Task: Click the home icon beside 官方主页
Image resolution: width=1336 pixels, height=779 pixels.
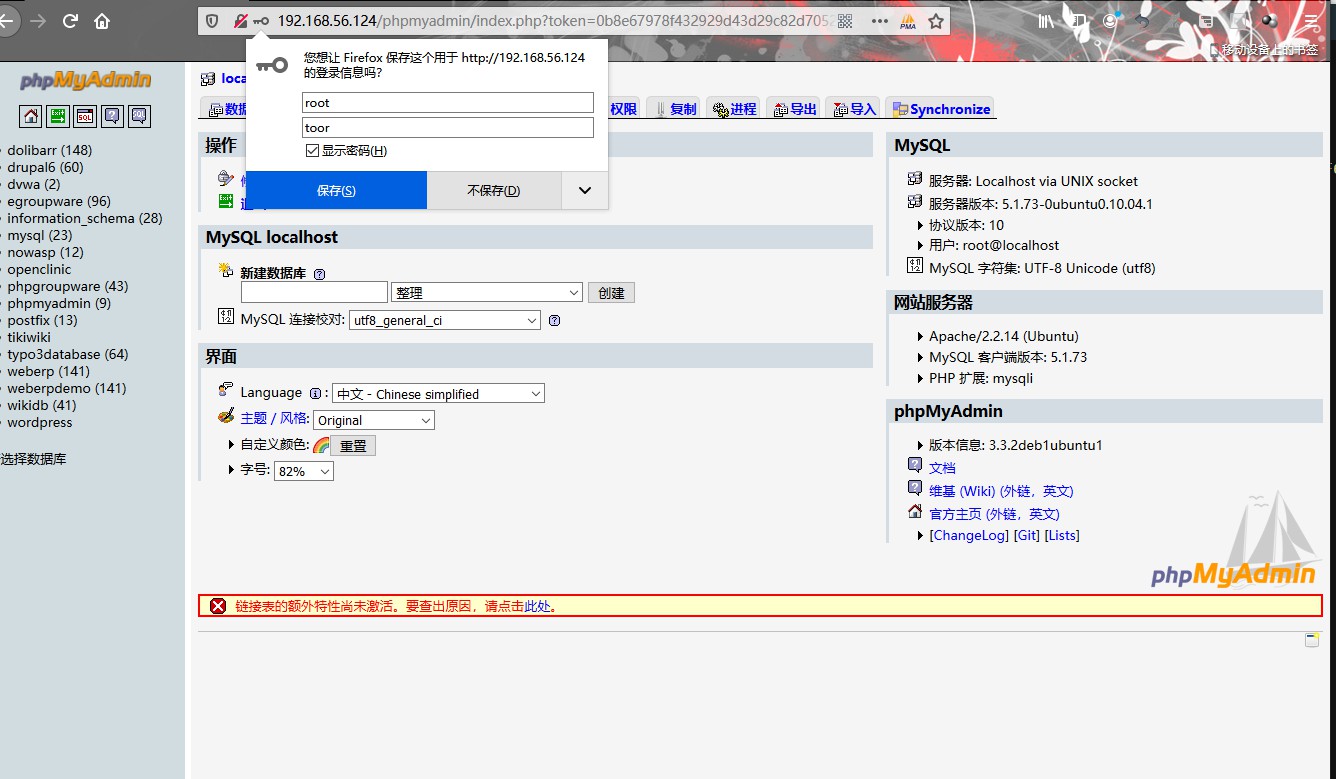Action: [x=915, y=511]
